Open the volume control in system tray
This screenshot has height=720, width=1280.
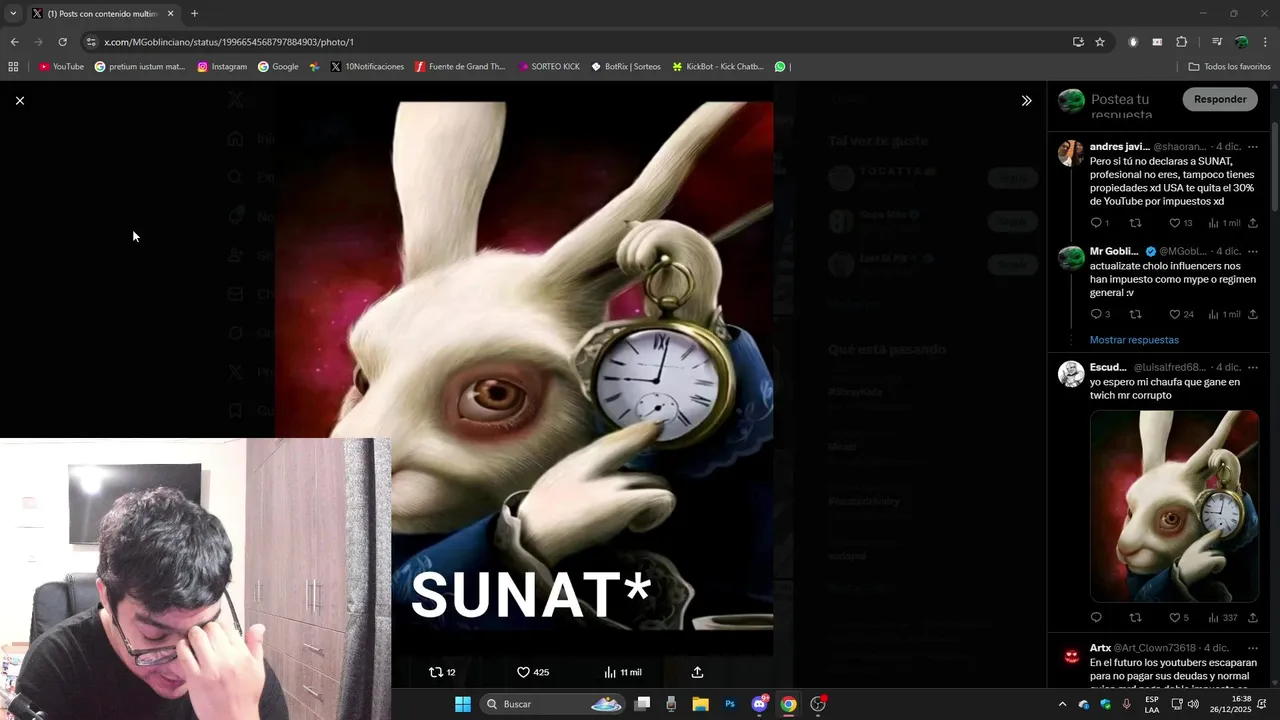tap(1193, 704)
